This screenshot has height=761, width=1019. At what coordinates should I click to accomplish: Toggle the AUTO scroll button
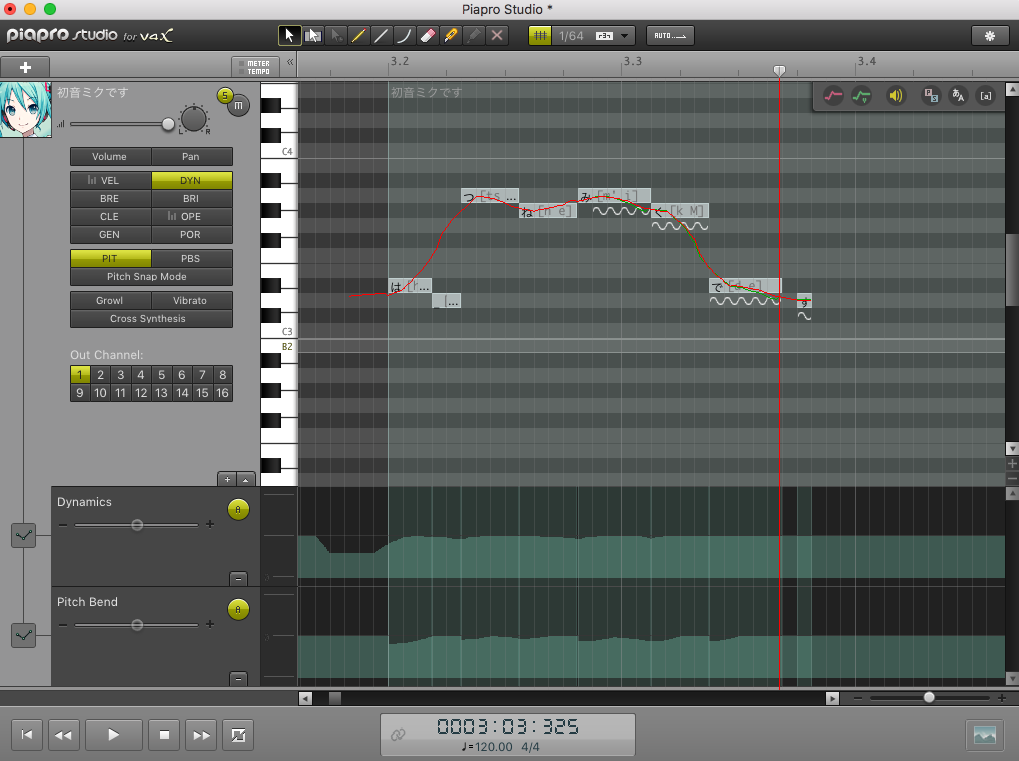(x=670, y=36)
